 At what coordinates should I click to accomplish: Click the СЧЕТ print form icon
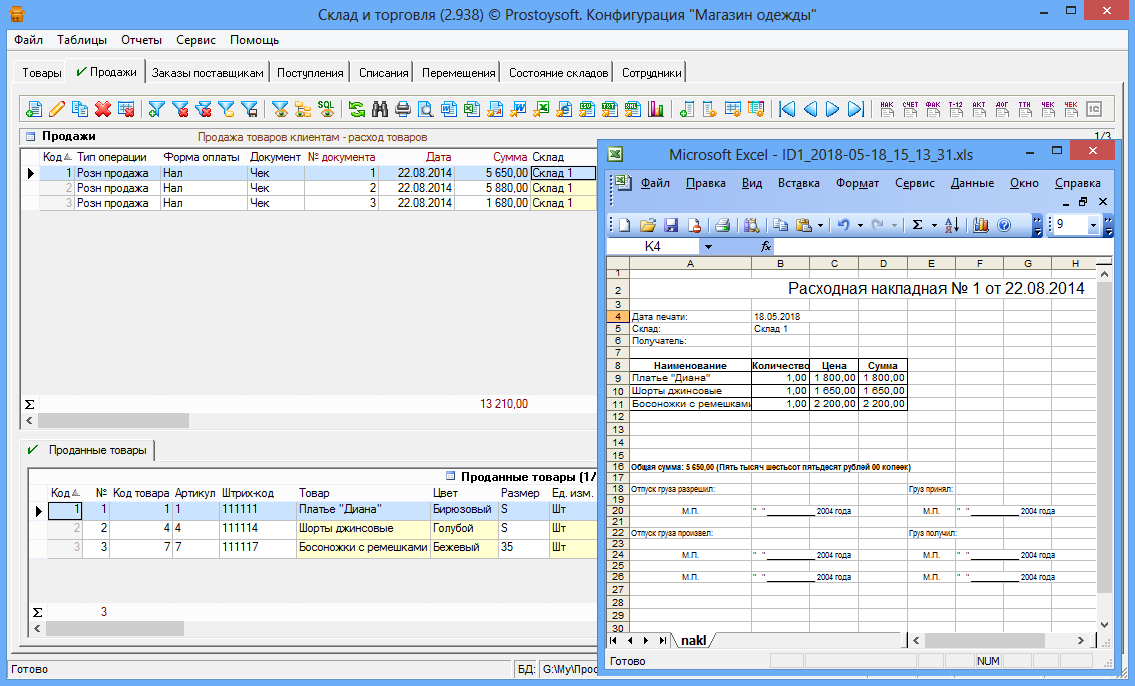pyautogui.click(x=910, y=109)
